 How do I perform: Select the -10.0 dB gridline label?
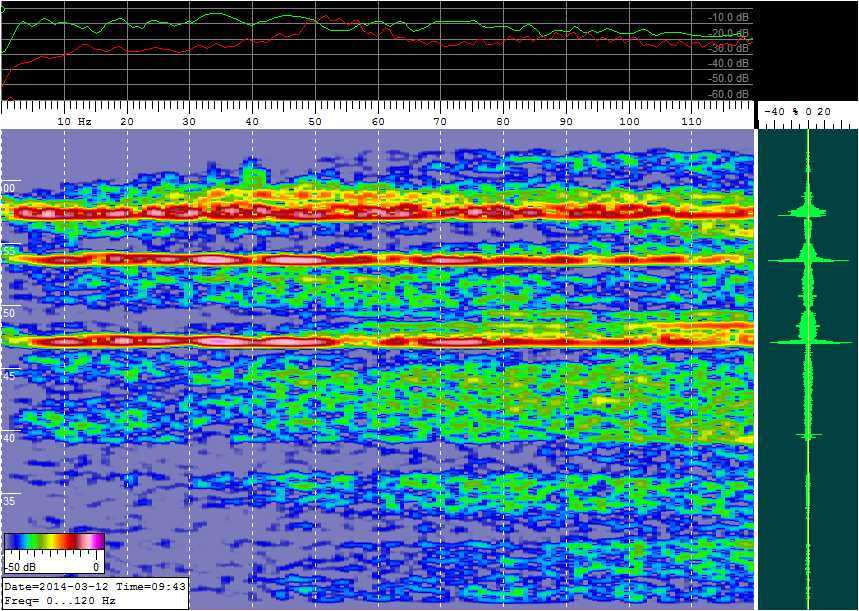(728, 17)
